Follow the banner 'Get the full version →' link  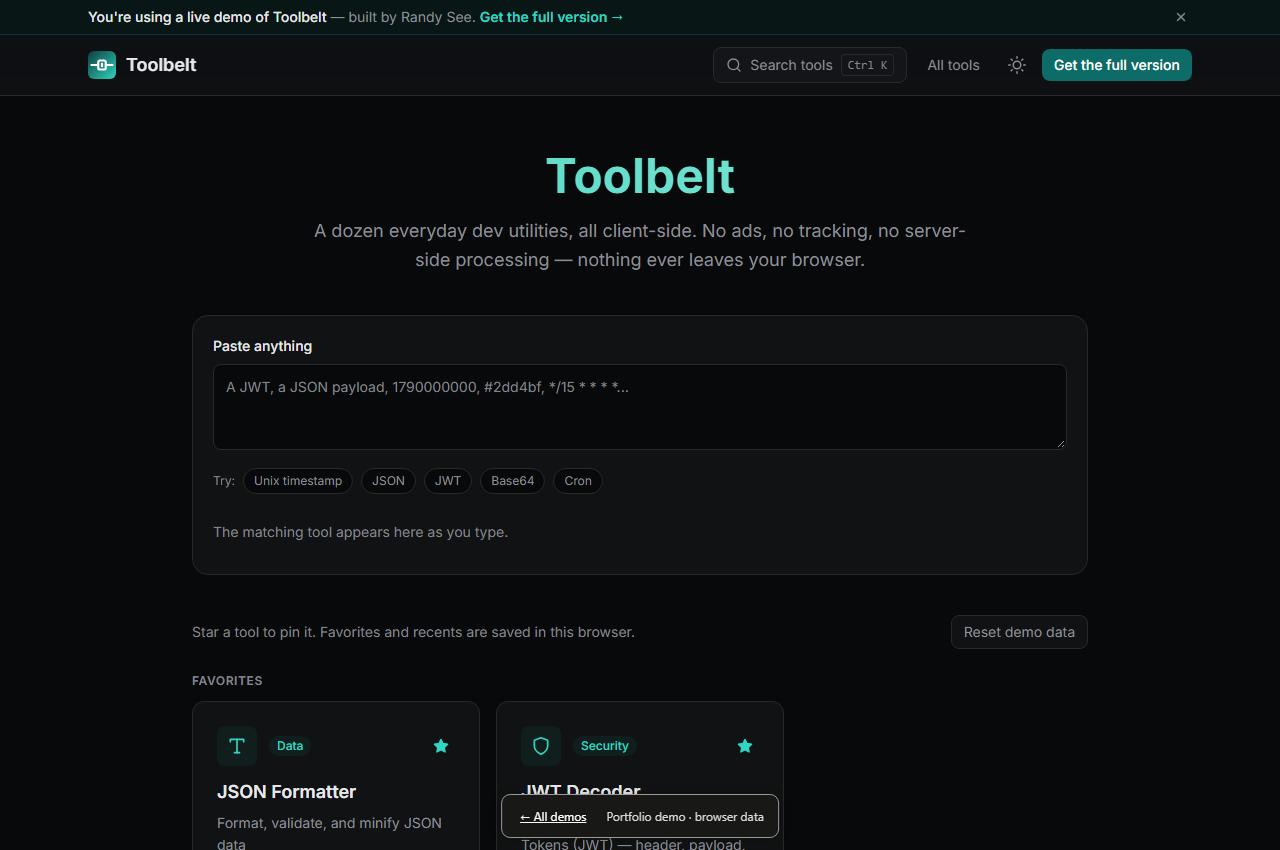click(x=551, y=17)
